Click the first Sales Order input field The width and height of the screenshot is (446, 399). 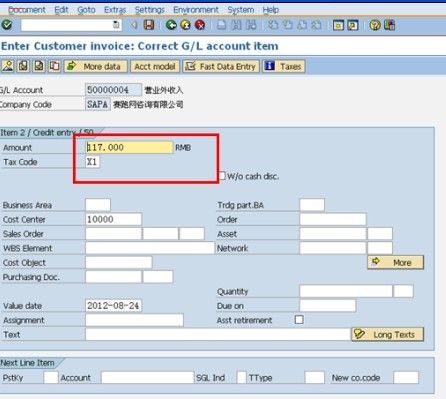(114, 233)
